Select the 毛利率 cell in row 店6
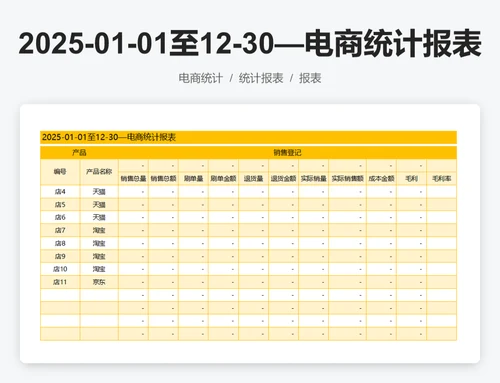 (442, 217)
